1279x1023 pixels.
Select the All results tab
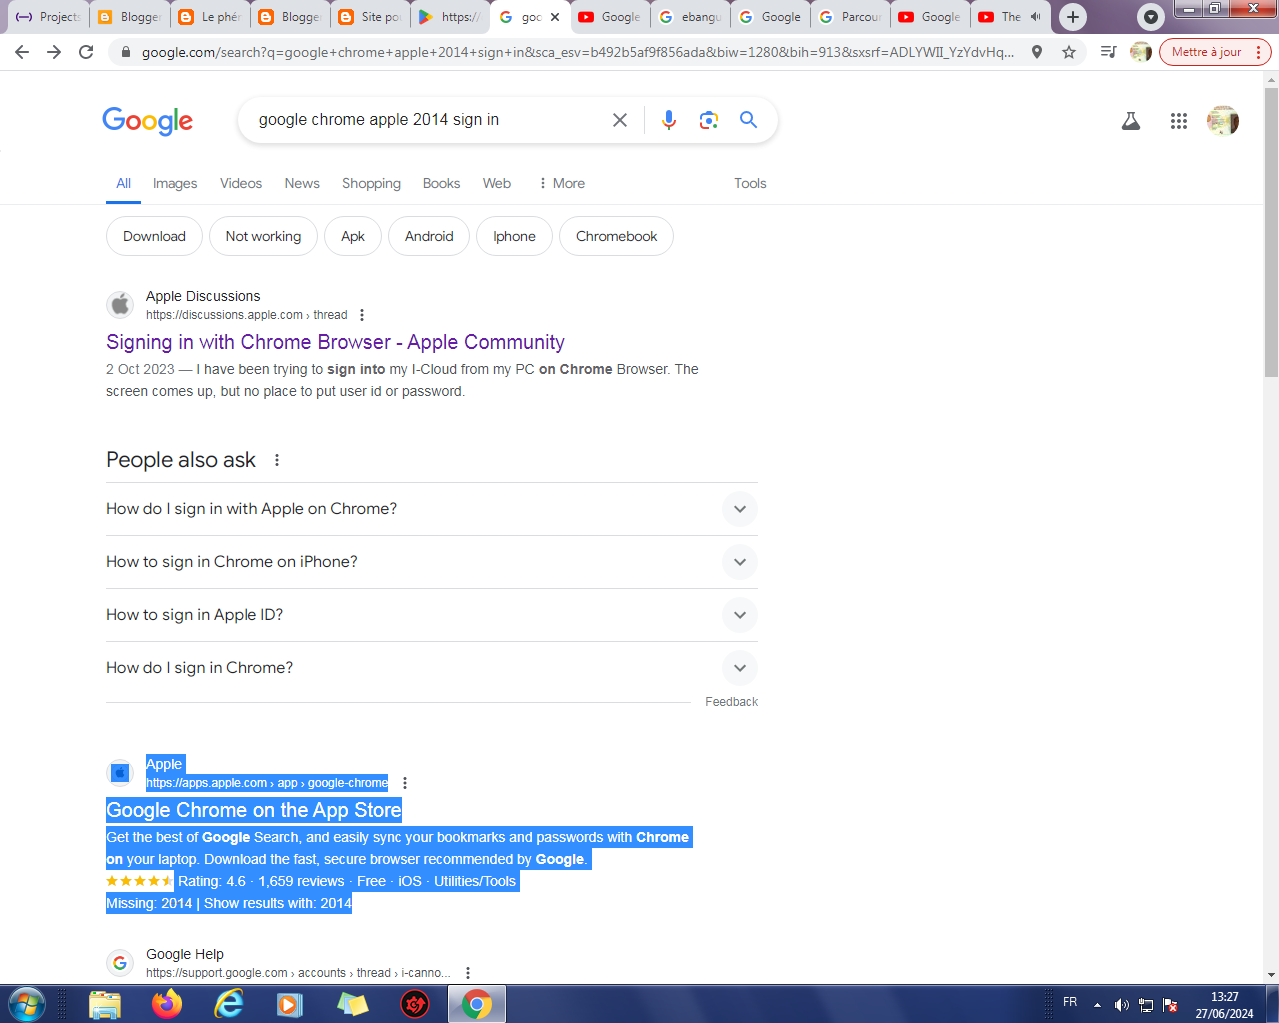coord(124,183)
